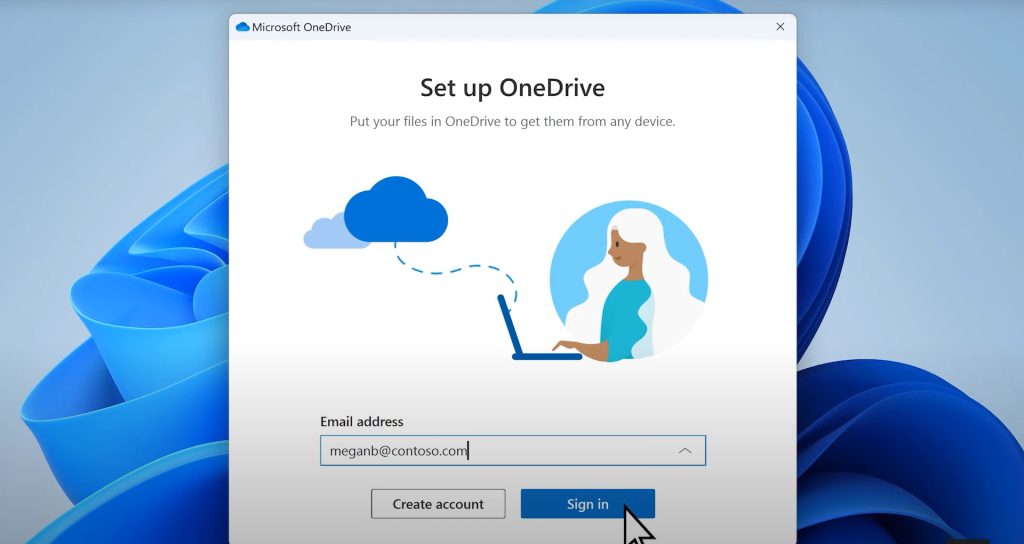Click the "Microsoft OneDrive" title bar text
The height and width of the screenshot is (544, 1024).
[301, 27]
